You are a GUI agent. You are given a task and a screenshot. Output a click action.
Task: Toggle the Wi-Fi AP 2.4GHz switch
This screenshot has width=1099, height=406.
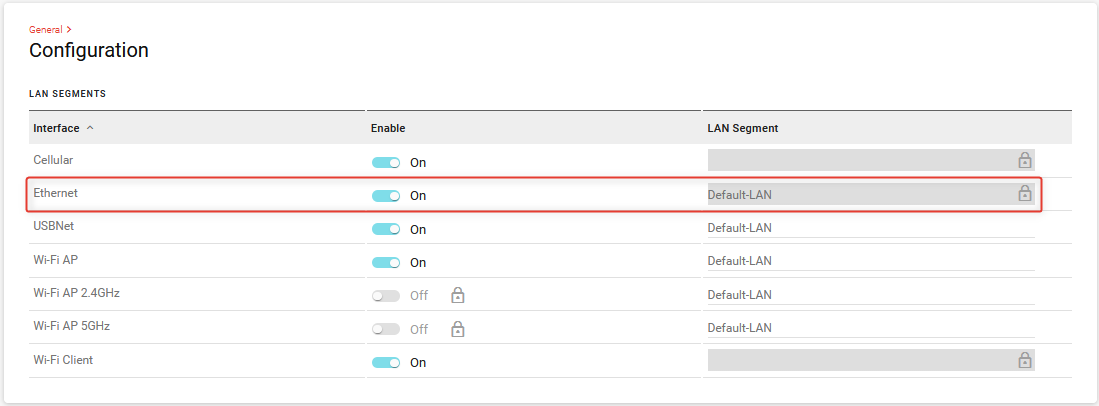(386, 296)
